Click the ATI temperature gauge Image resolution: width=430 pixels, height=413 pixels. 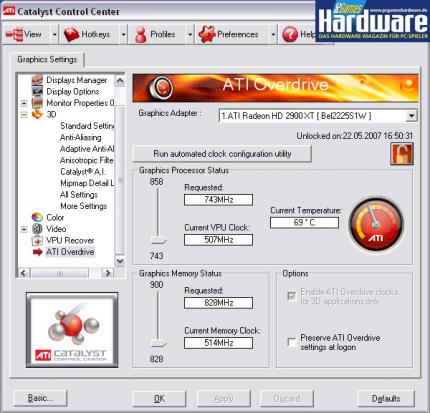coord(376,224)
